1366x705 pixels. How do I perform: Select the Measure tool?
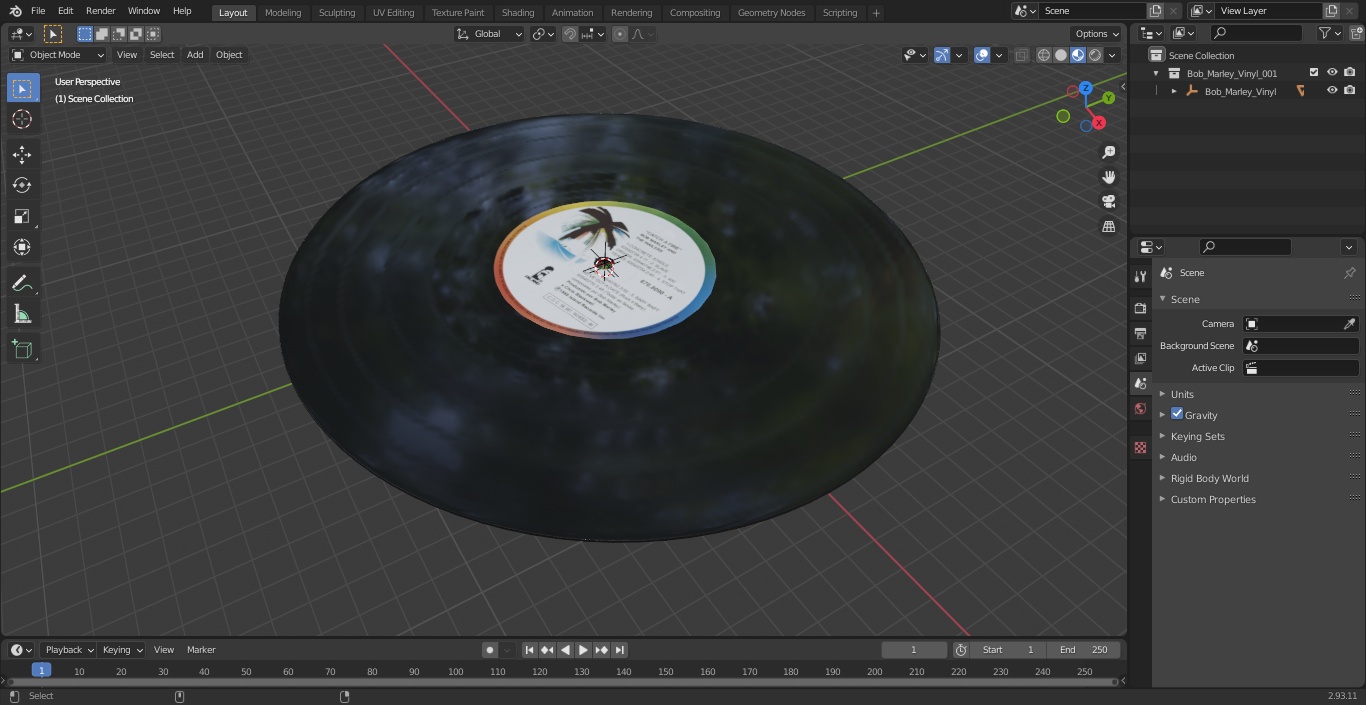22,315
